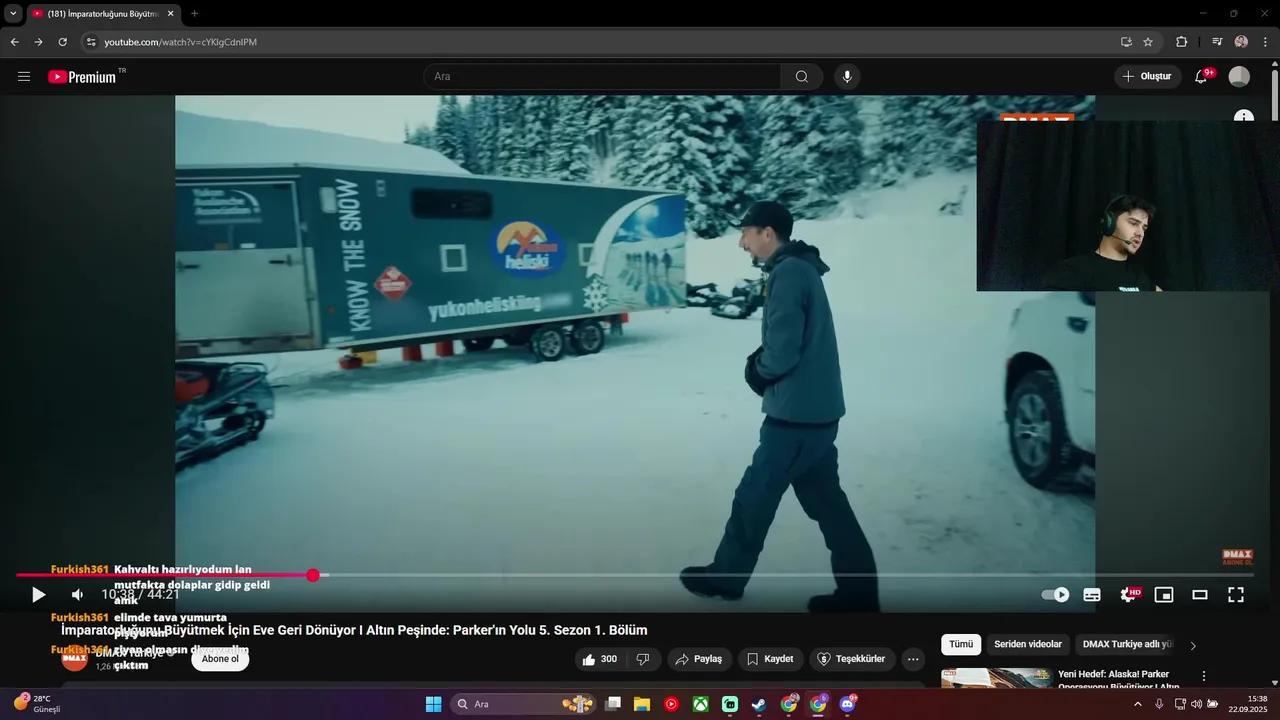Image resolution: width=1280 pixels, height=720 pixels.
Task: Open Chrome three-dot menu
Action: [x=1266, y=42]
